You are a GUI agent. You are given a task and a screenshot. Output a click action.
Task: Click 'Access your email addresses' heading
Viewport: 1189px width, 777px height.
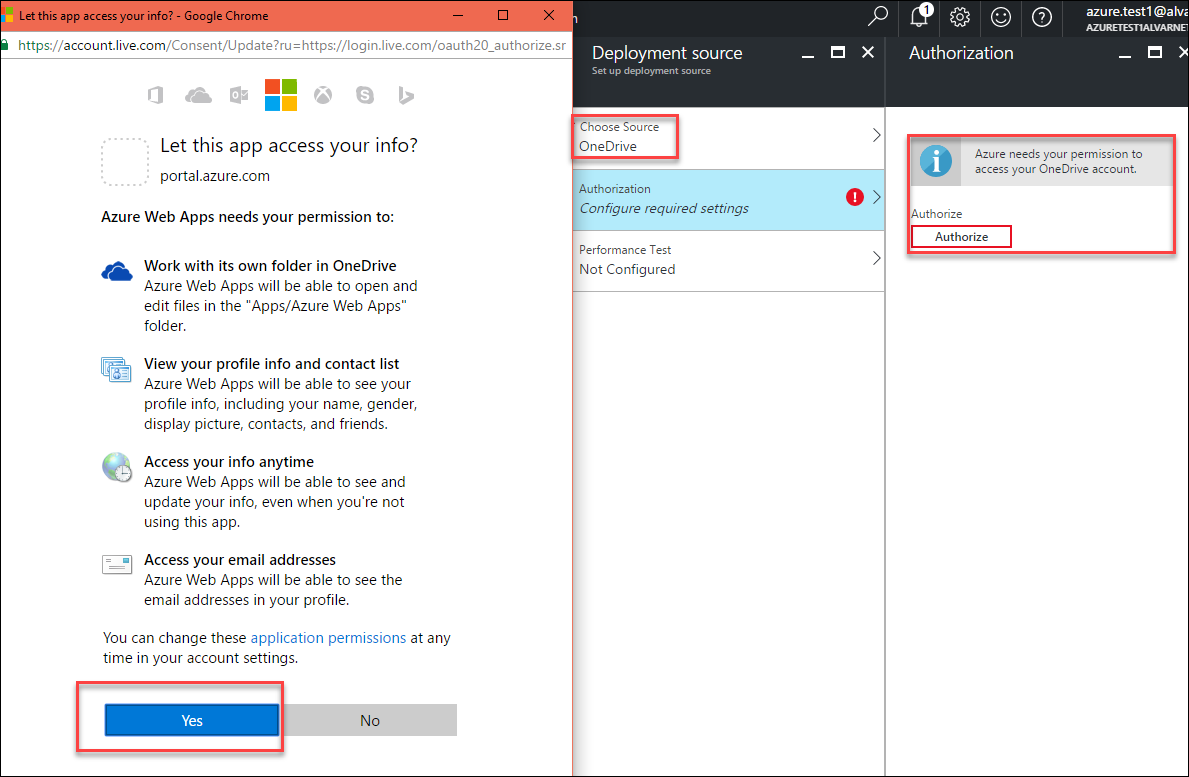(240, 559)
